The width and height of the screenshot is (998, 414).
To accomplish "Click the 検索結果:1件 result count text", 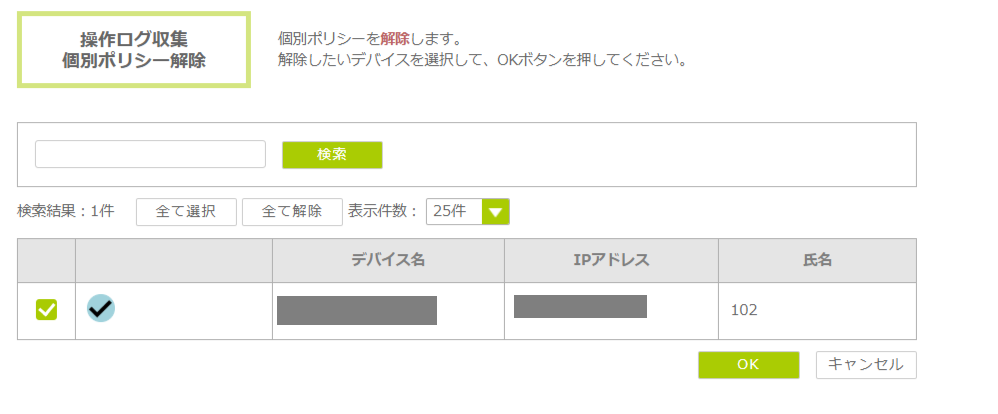I will 66,212.
